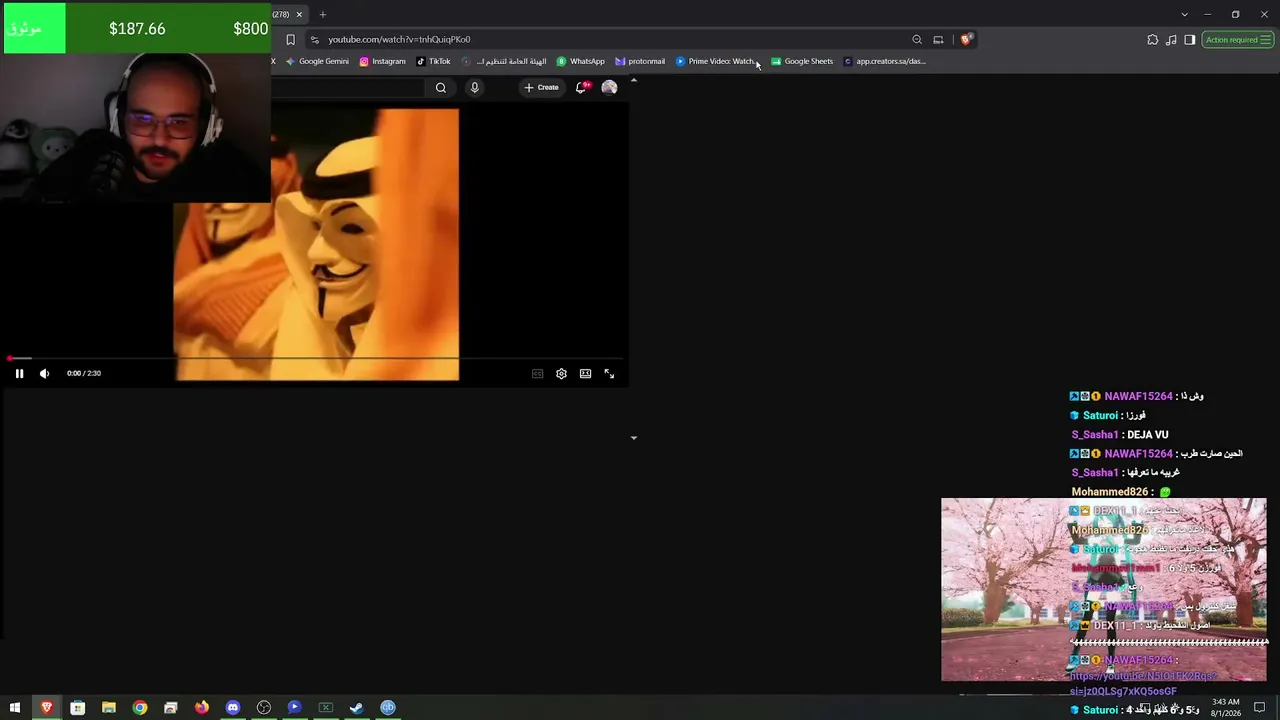Start YouTube voice search with microphone
1280x720 pixels.
(474, 87)
